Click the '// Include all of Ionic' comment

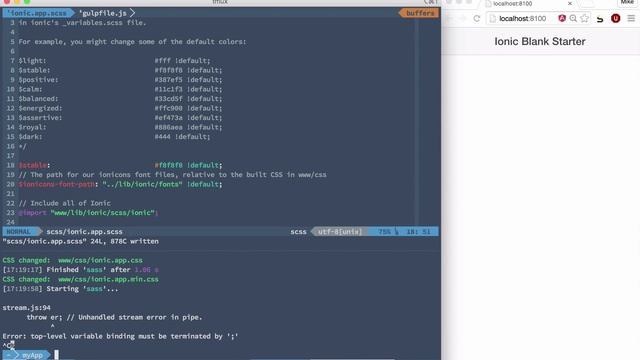[x=64, y=203]
